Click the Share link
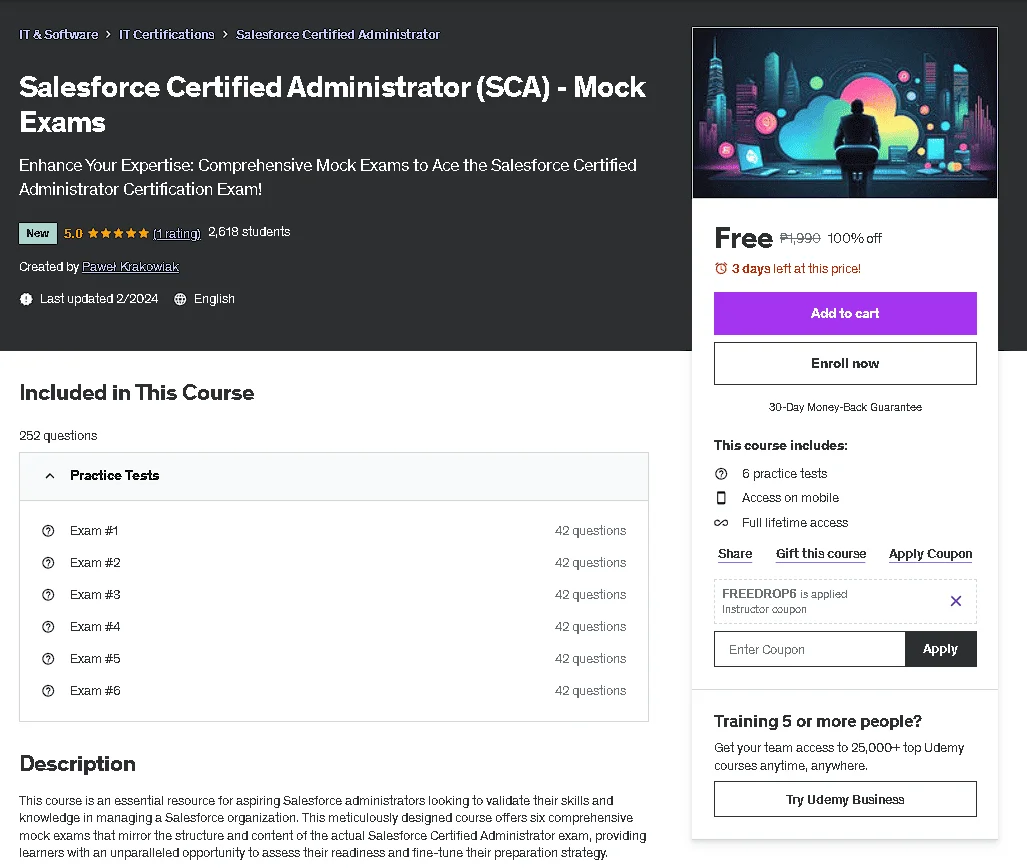The height and width of the screenshot is (868, 1027). (735, 554)
